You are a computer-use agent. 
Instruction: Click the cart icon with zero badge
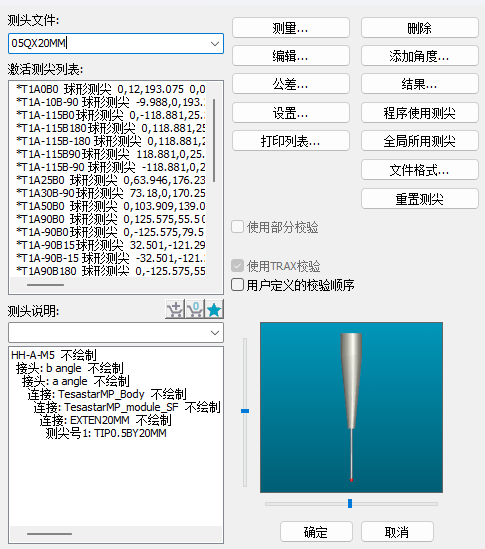point(195,309)
